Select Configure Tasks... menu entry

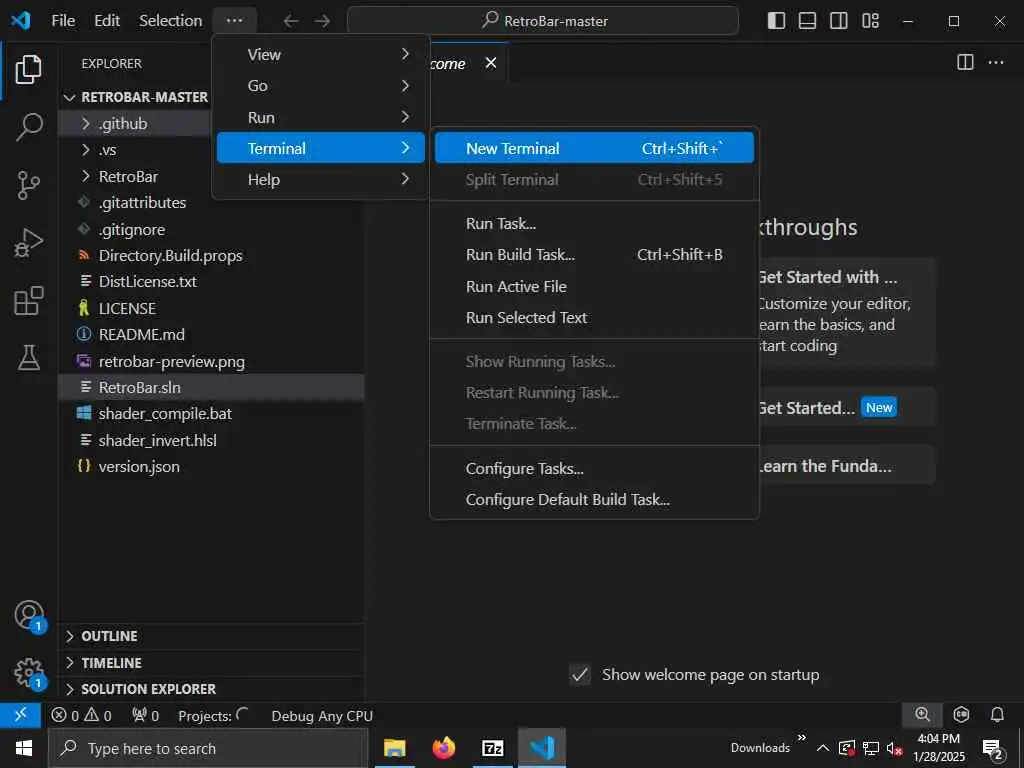594,468
